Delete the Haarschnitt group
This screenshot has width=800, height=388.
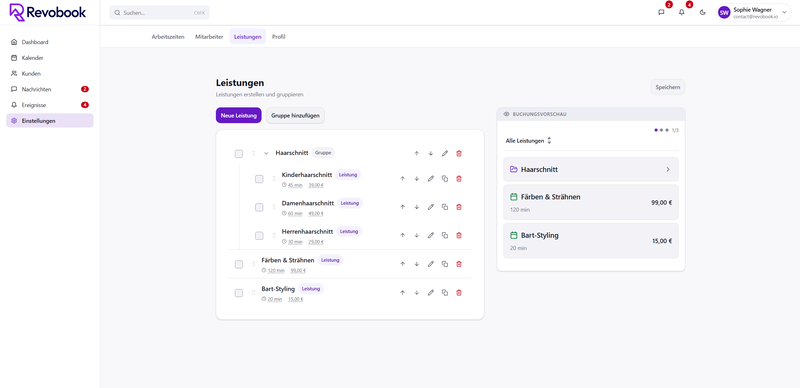coord(459,153)
